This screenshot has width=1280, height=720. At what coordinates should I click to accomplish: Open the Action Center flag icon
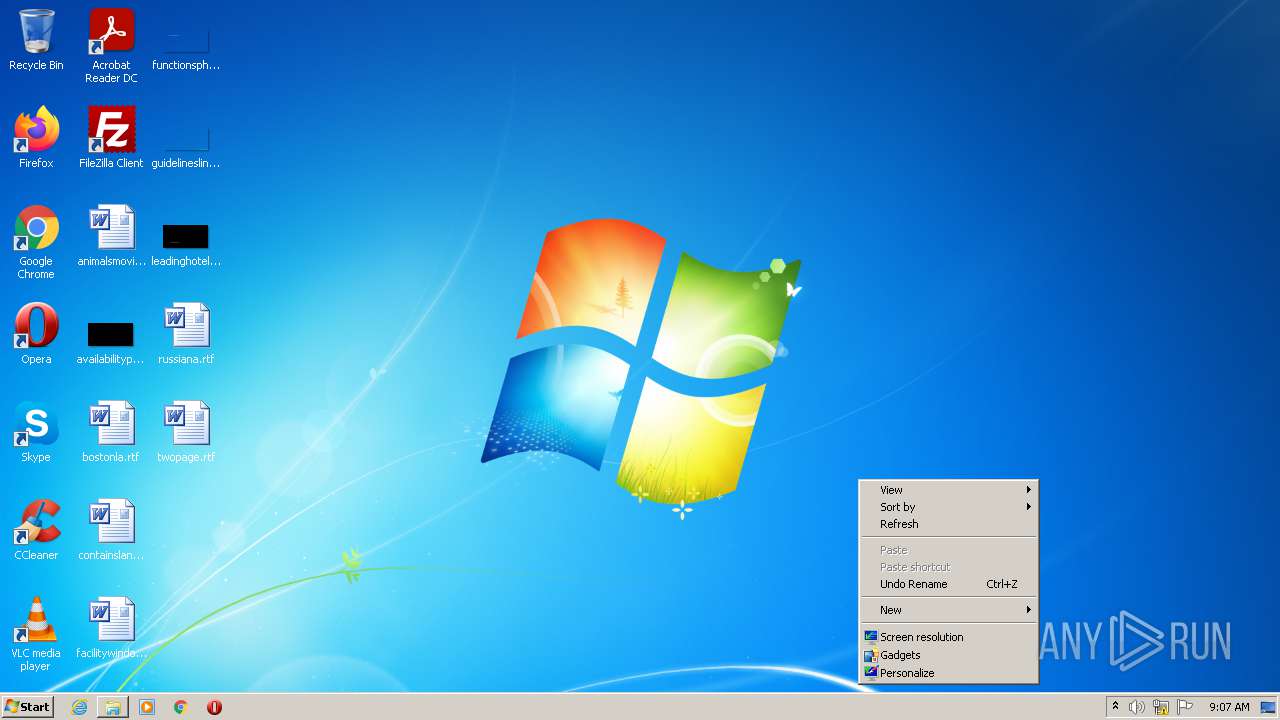[x=1185, y=707]
